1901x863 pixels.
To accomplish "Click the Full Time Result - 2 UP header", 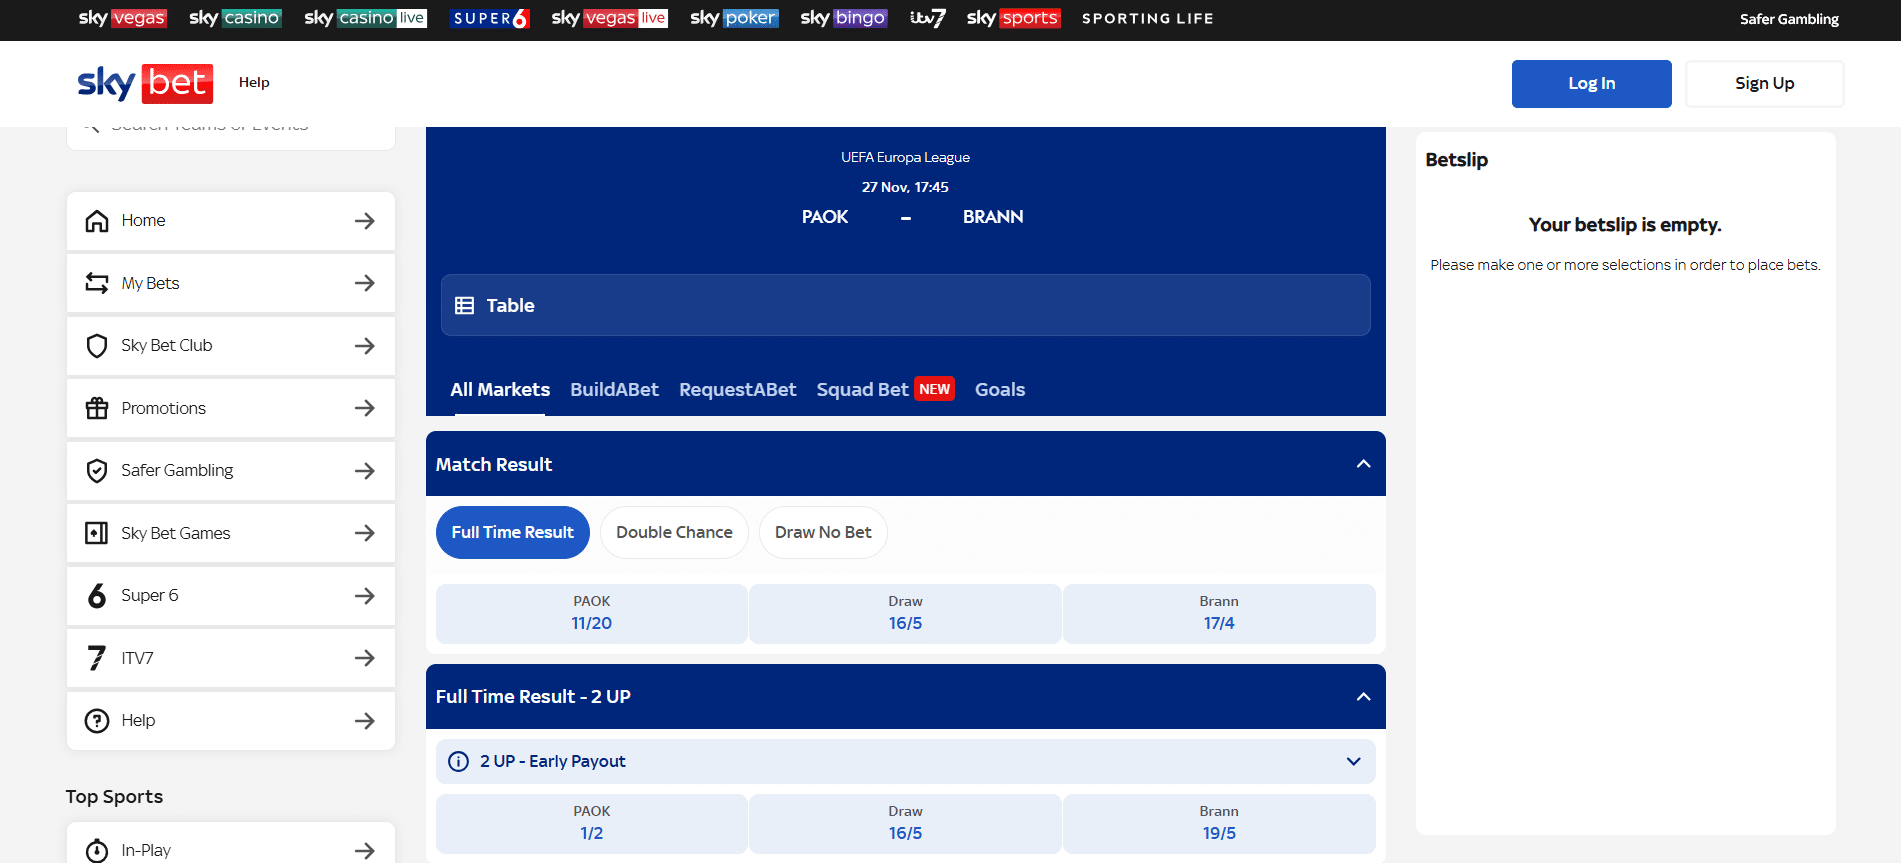I will point(906,697).
